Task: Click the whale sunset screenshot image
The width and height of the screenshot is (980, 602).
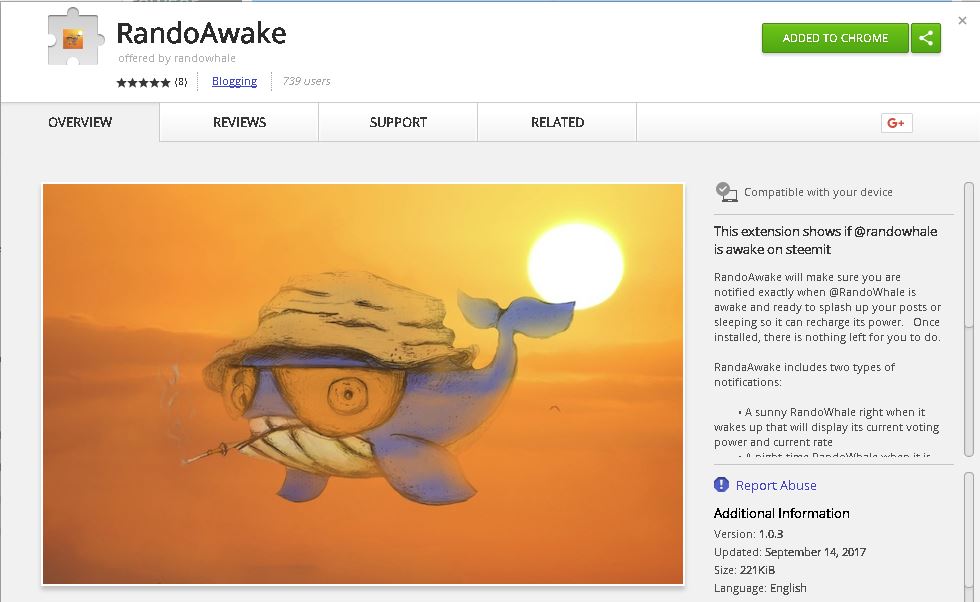Action: 363,384
